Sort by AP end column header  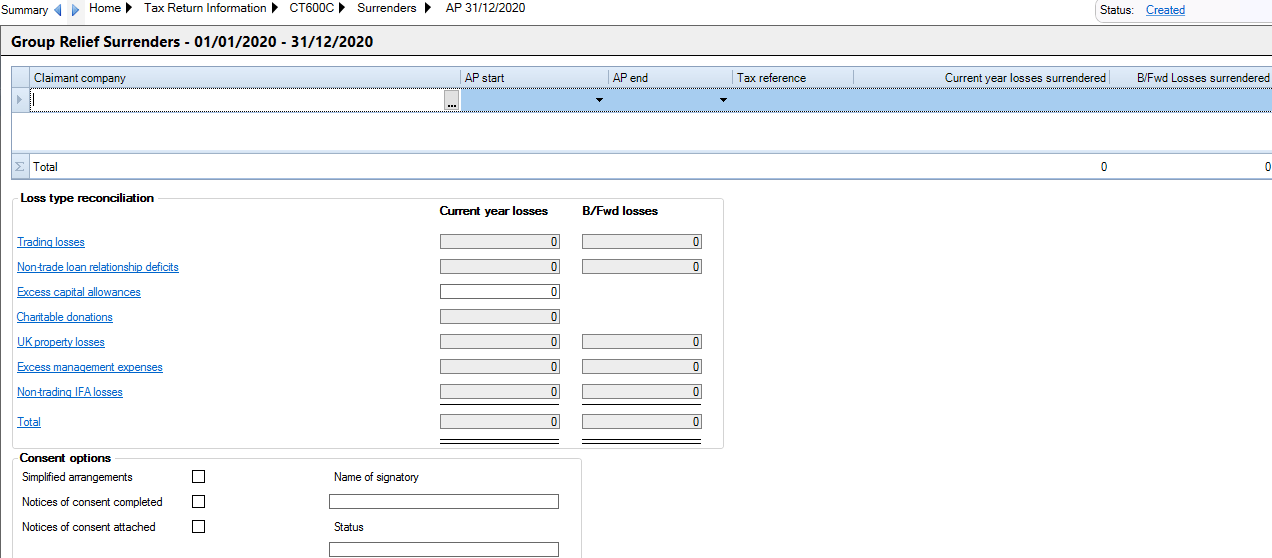670,77
